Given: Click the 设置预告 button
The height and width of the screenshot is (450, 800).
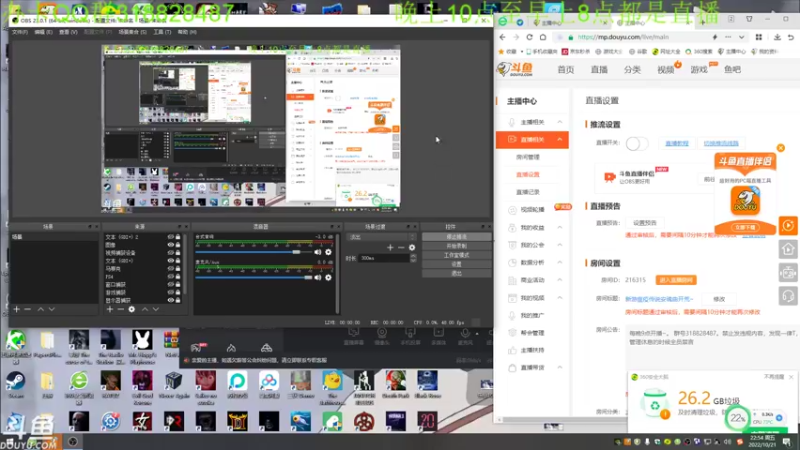Looking at the screenshot, I should click(x=645, y=223).
